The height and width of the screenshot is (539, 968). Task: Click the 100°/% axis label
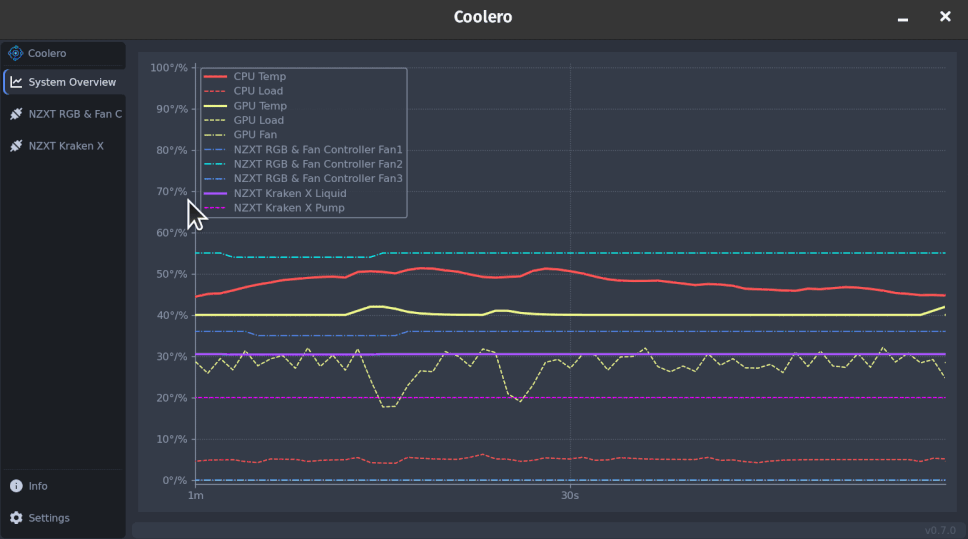pyautogui.click(x=169, y=68)
